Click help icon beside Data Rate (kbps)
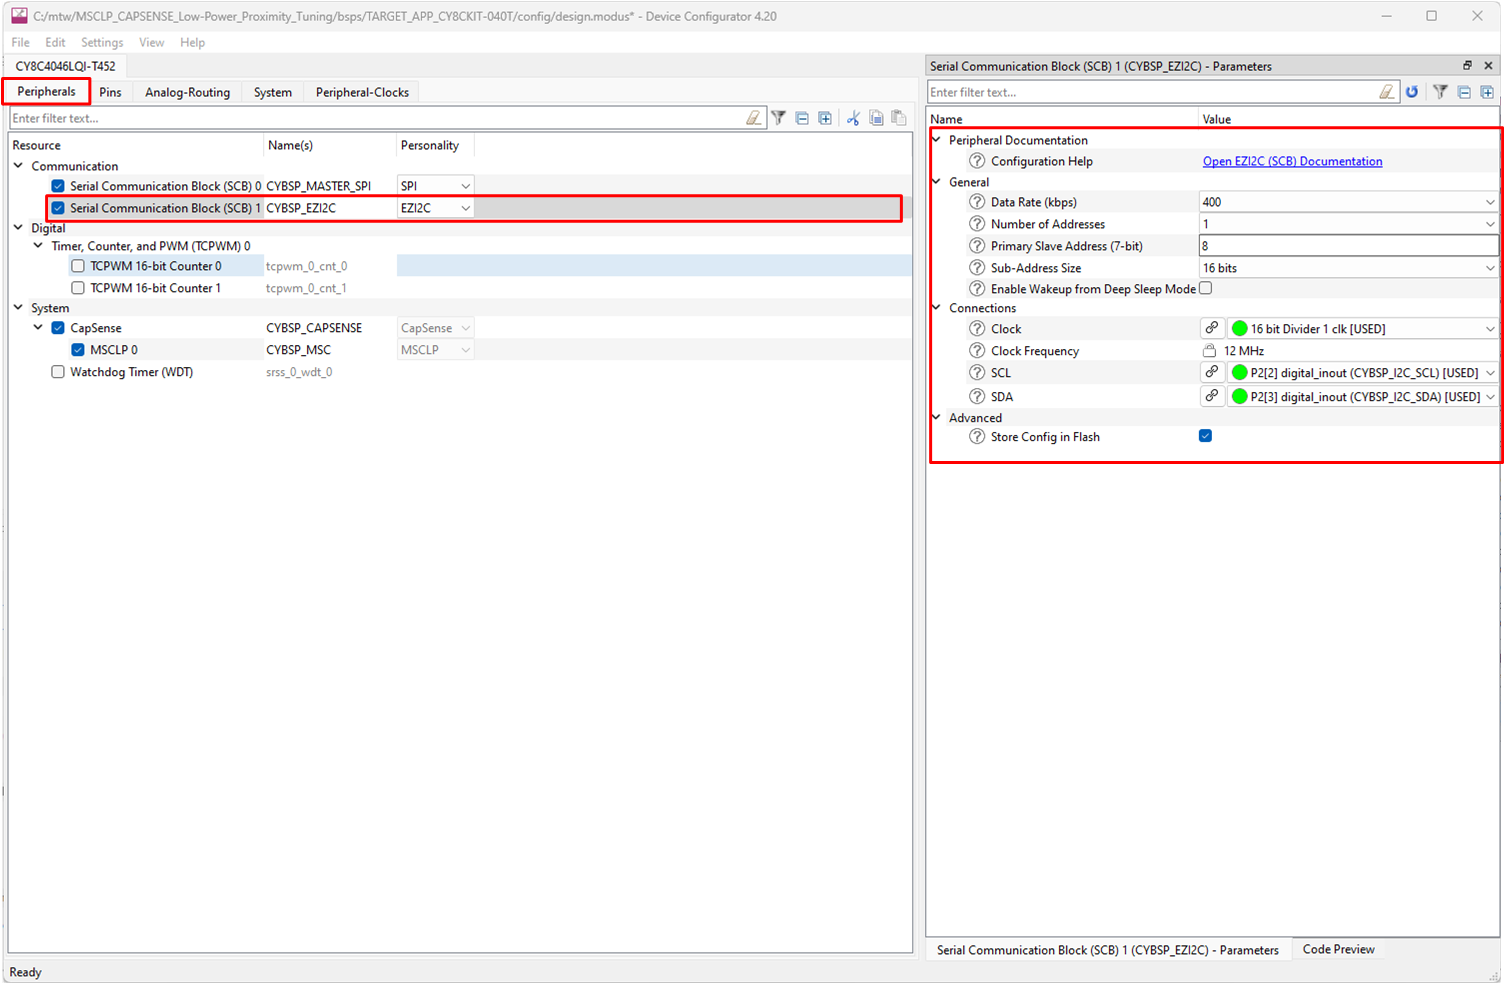The image size is (1505, 984). click(977, 202)
